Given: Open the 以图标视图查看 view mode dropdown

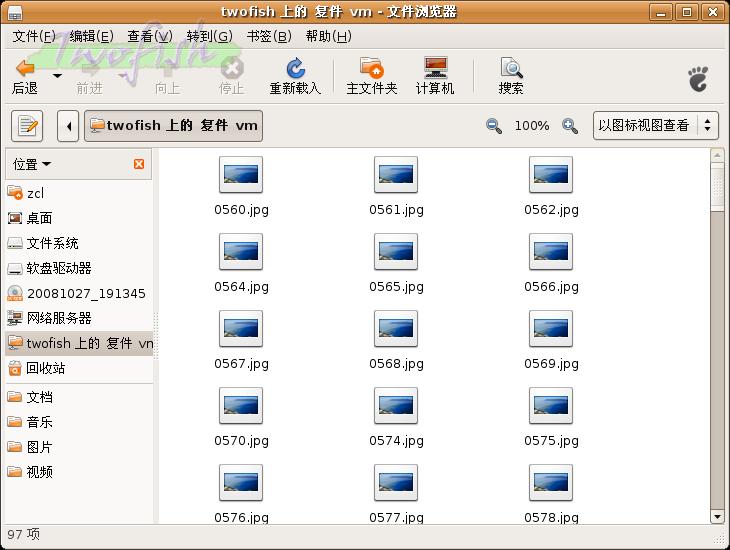Looking at the screenshot, I should [656, 125].
